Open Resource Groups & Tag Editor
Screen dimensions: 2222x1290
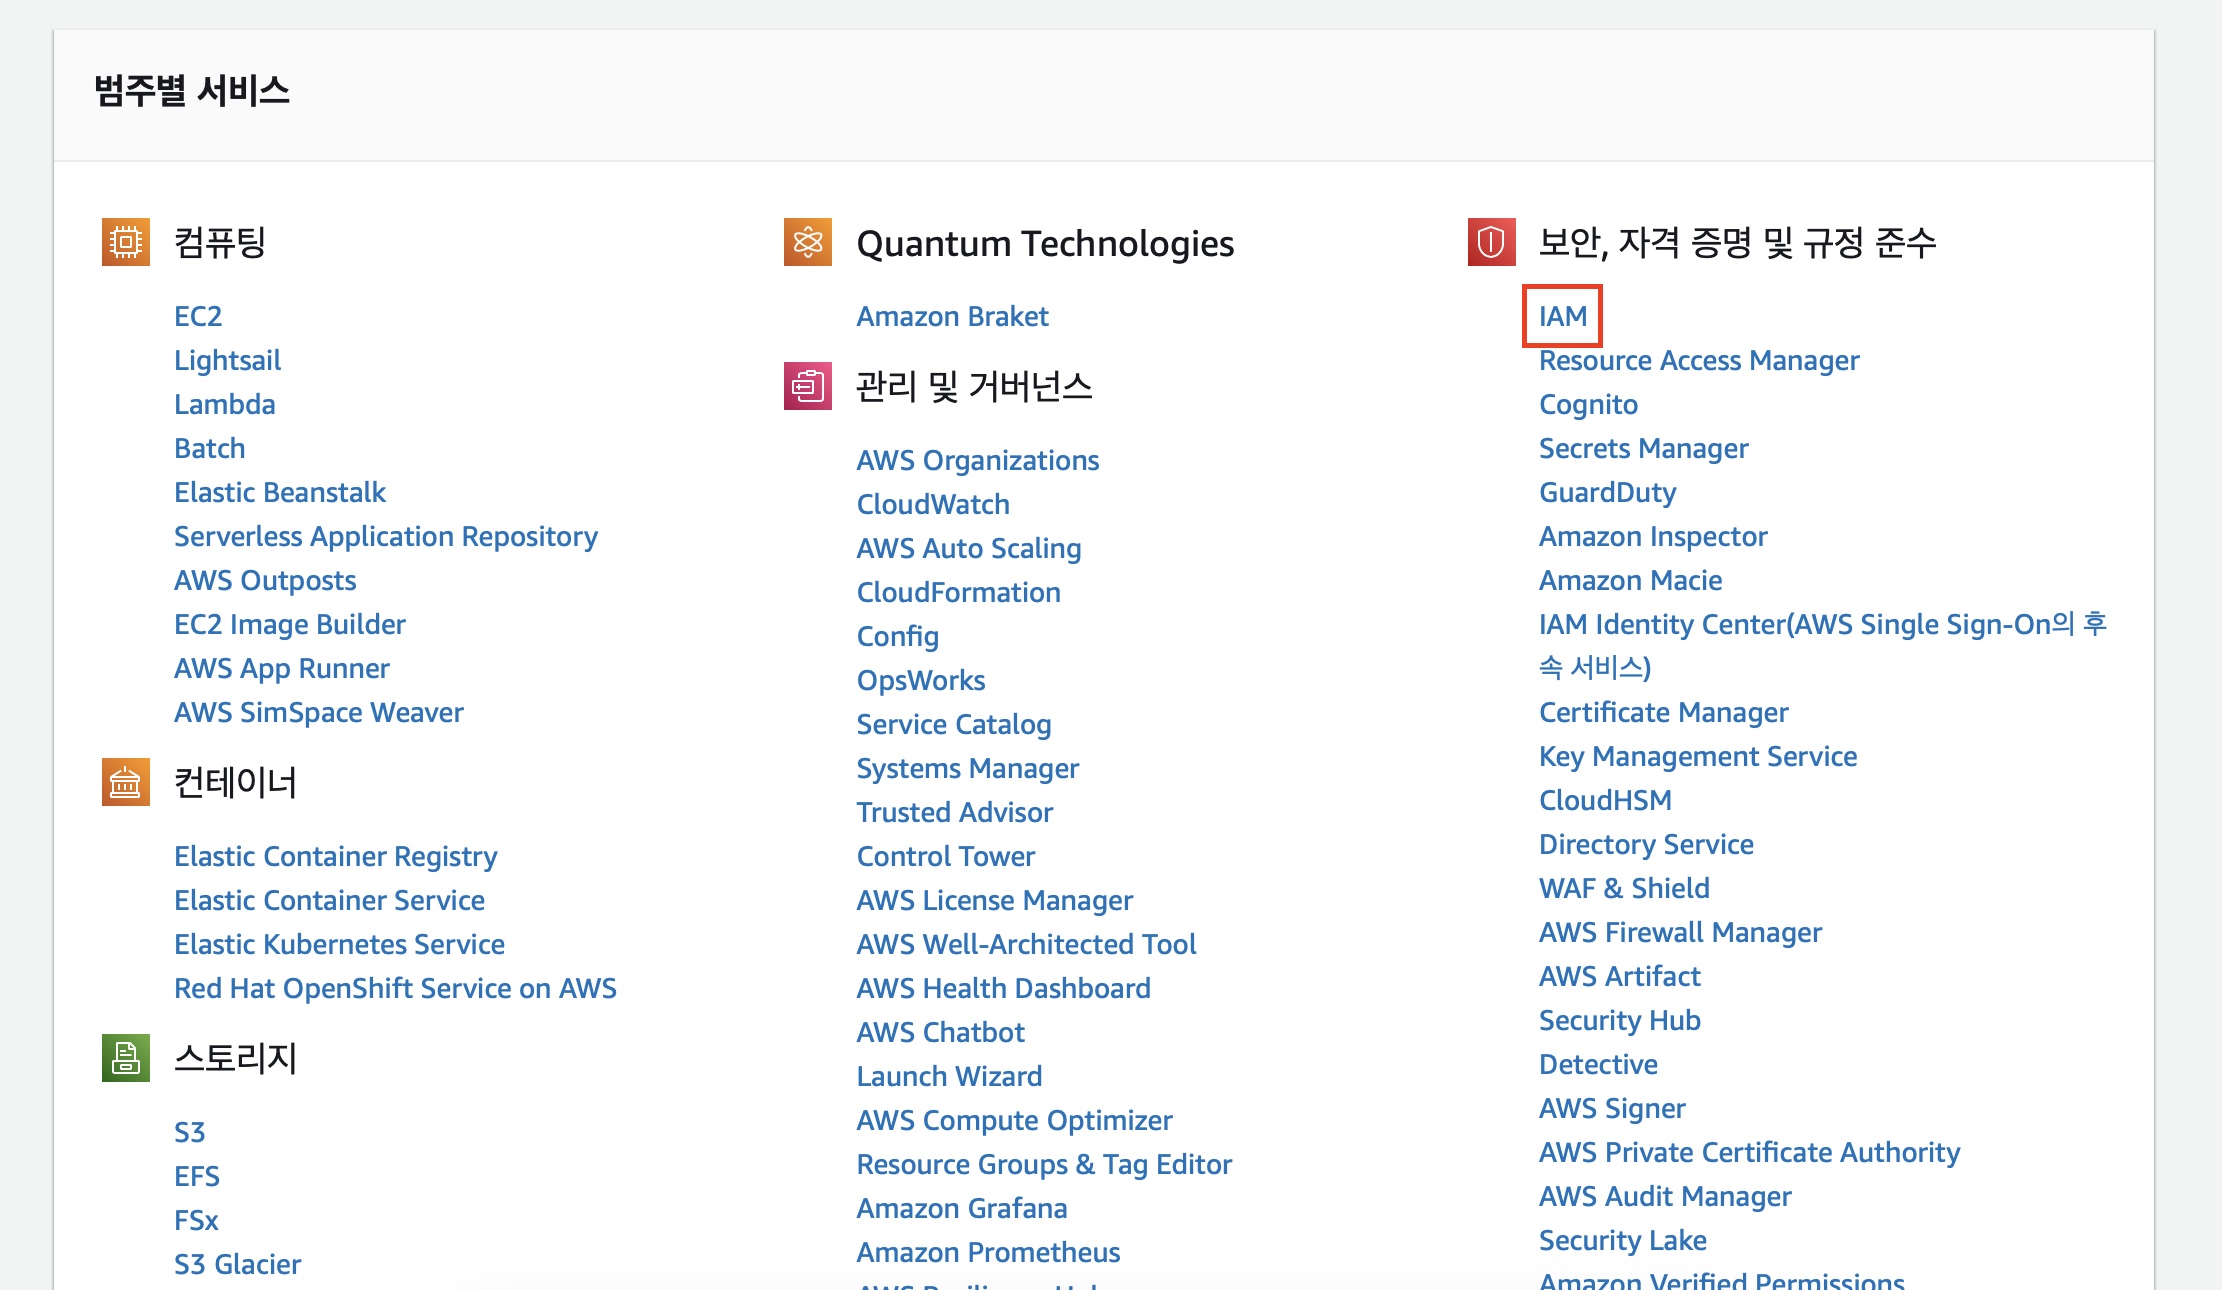tap(1044, 1165)
